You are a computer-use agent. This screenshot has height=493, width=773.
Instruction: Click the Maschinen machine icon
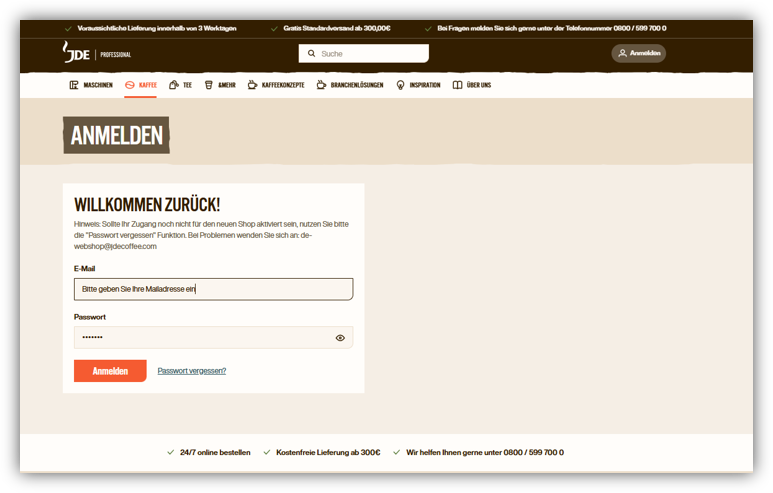tap(74, 85)
